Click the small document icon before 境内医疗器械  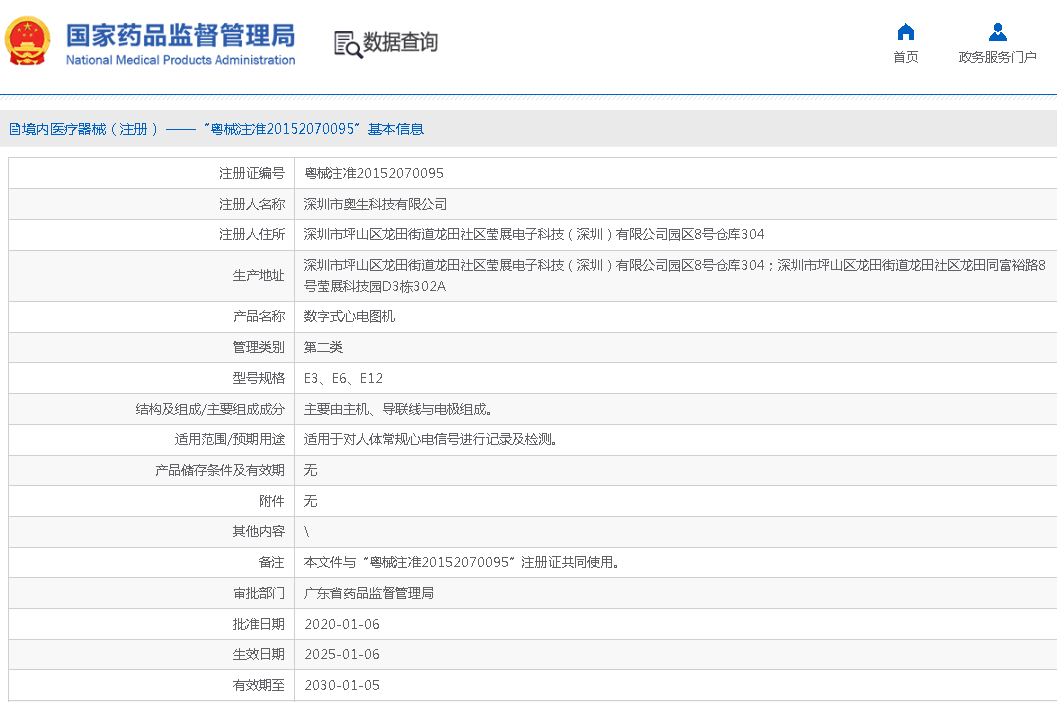(14, 129)
